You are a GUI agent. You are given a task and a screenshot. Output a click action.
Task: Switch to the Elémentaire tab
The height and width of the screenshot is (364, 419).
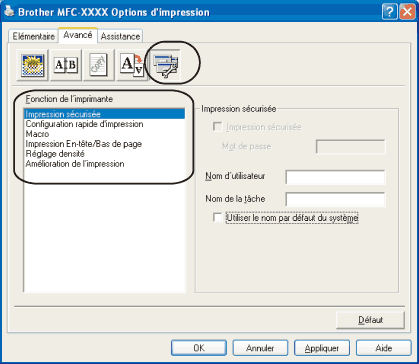coord(33,36)
